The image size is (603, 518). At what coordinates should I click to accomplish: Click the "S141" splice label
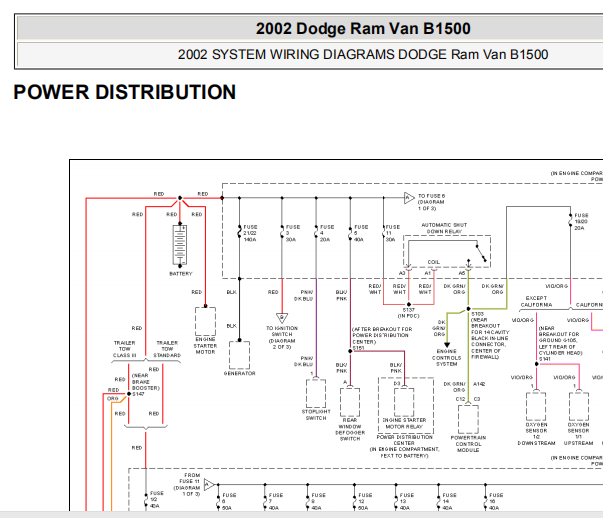[545, 359]
